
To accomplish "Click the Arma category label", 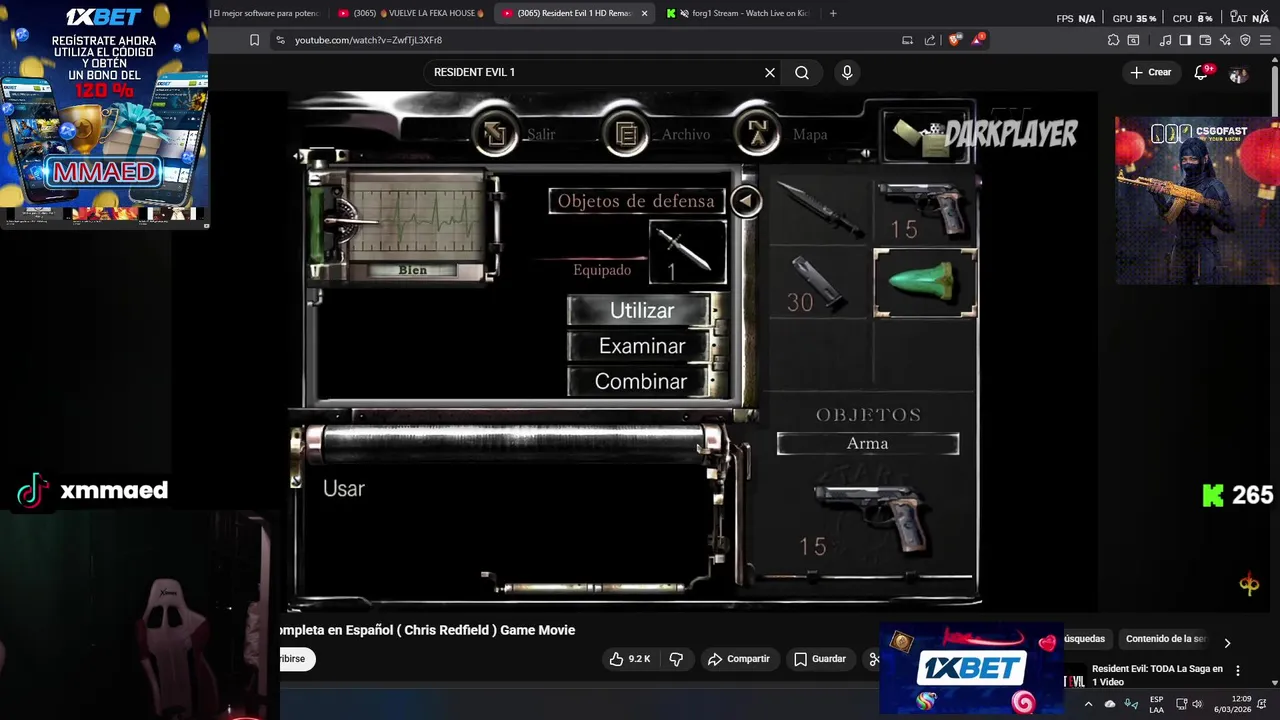I will pos(867,443).
